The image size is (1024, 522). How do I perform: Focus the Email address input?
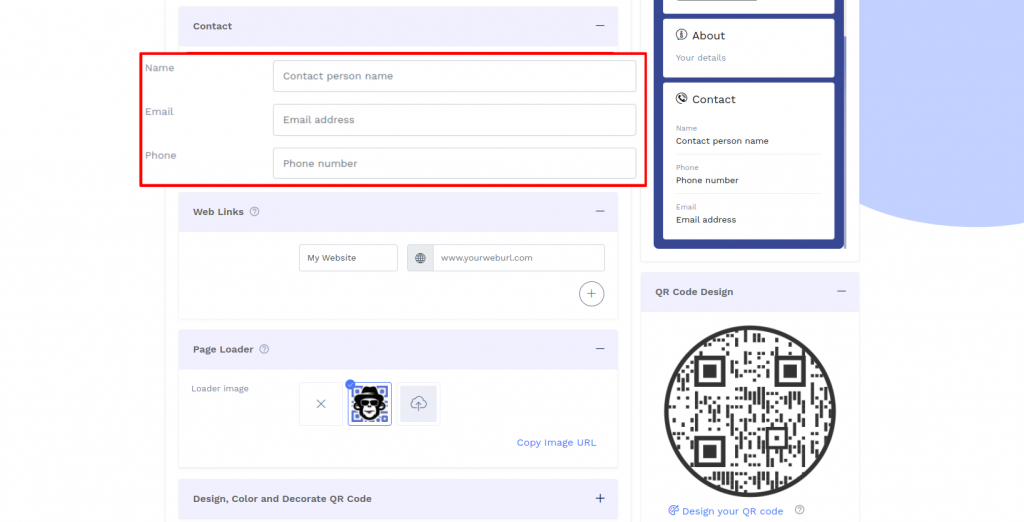click(454, 120)
